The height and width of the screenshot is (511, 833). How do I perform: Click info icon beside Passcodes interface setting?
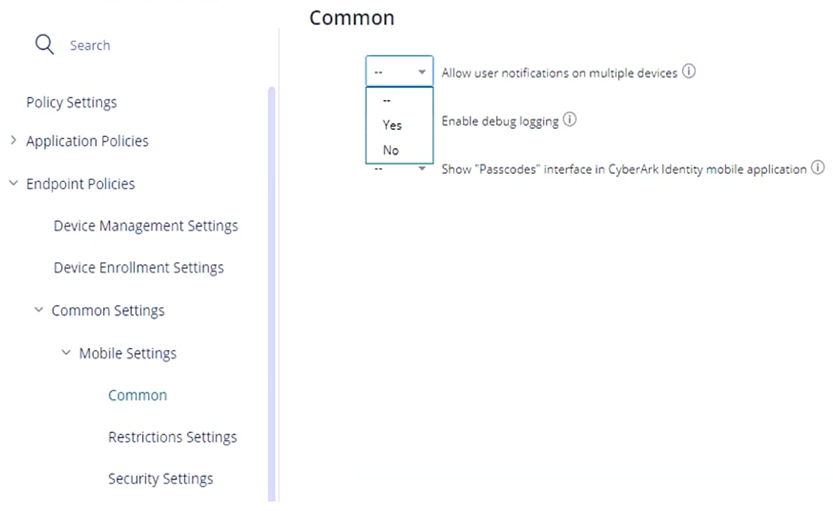click(x=817, y=168)
